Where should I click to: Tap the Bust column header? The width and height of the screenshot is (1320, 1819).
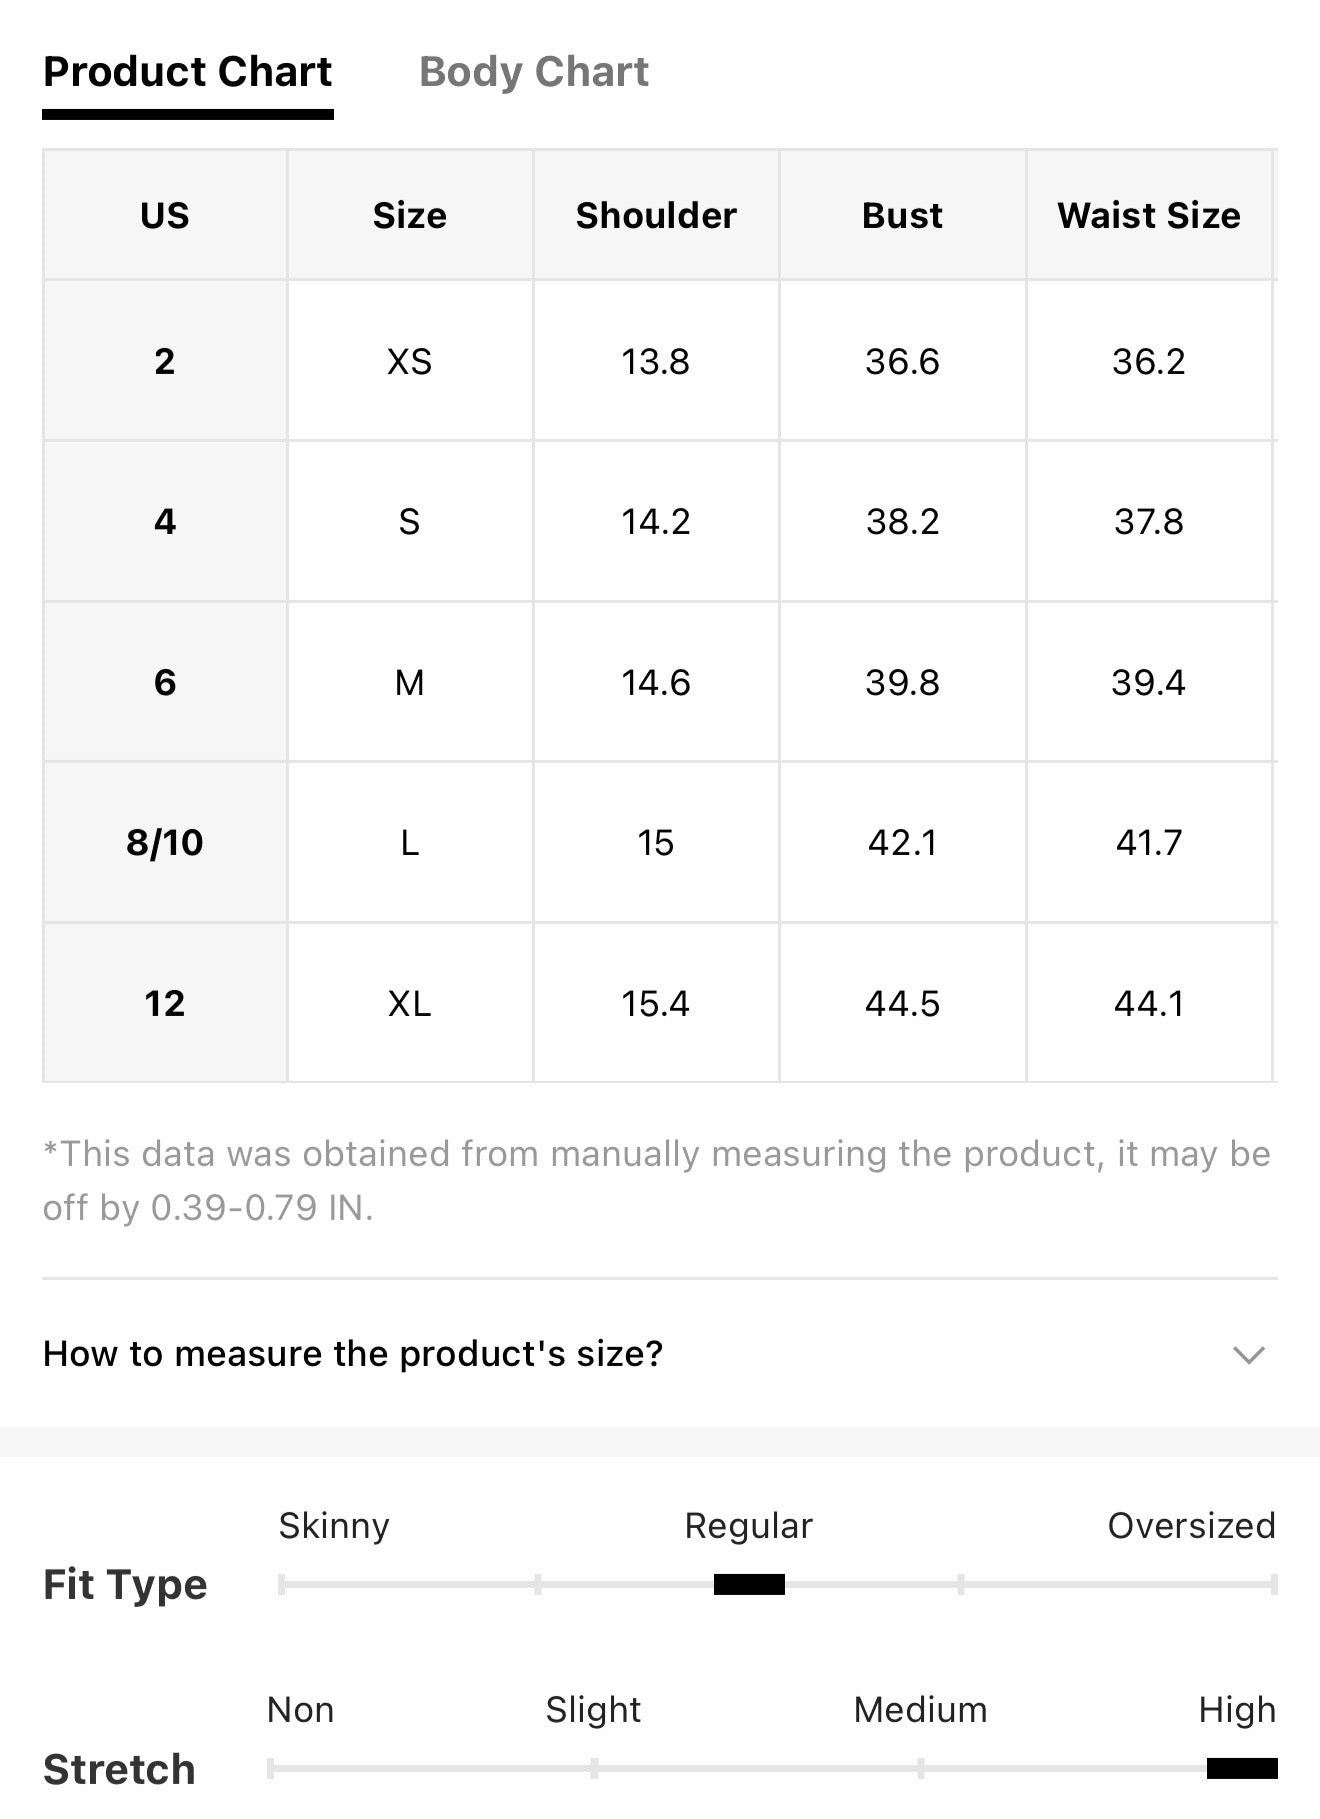902,215
